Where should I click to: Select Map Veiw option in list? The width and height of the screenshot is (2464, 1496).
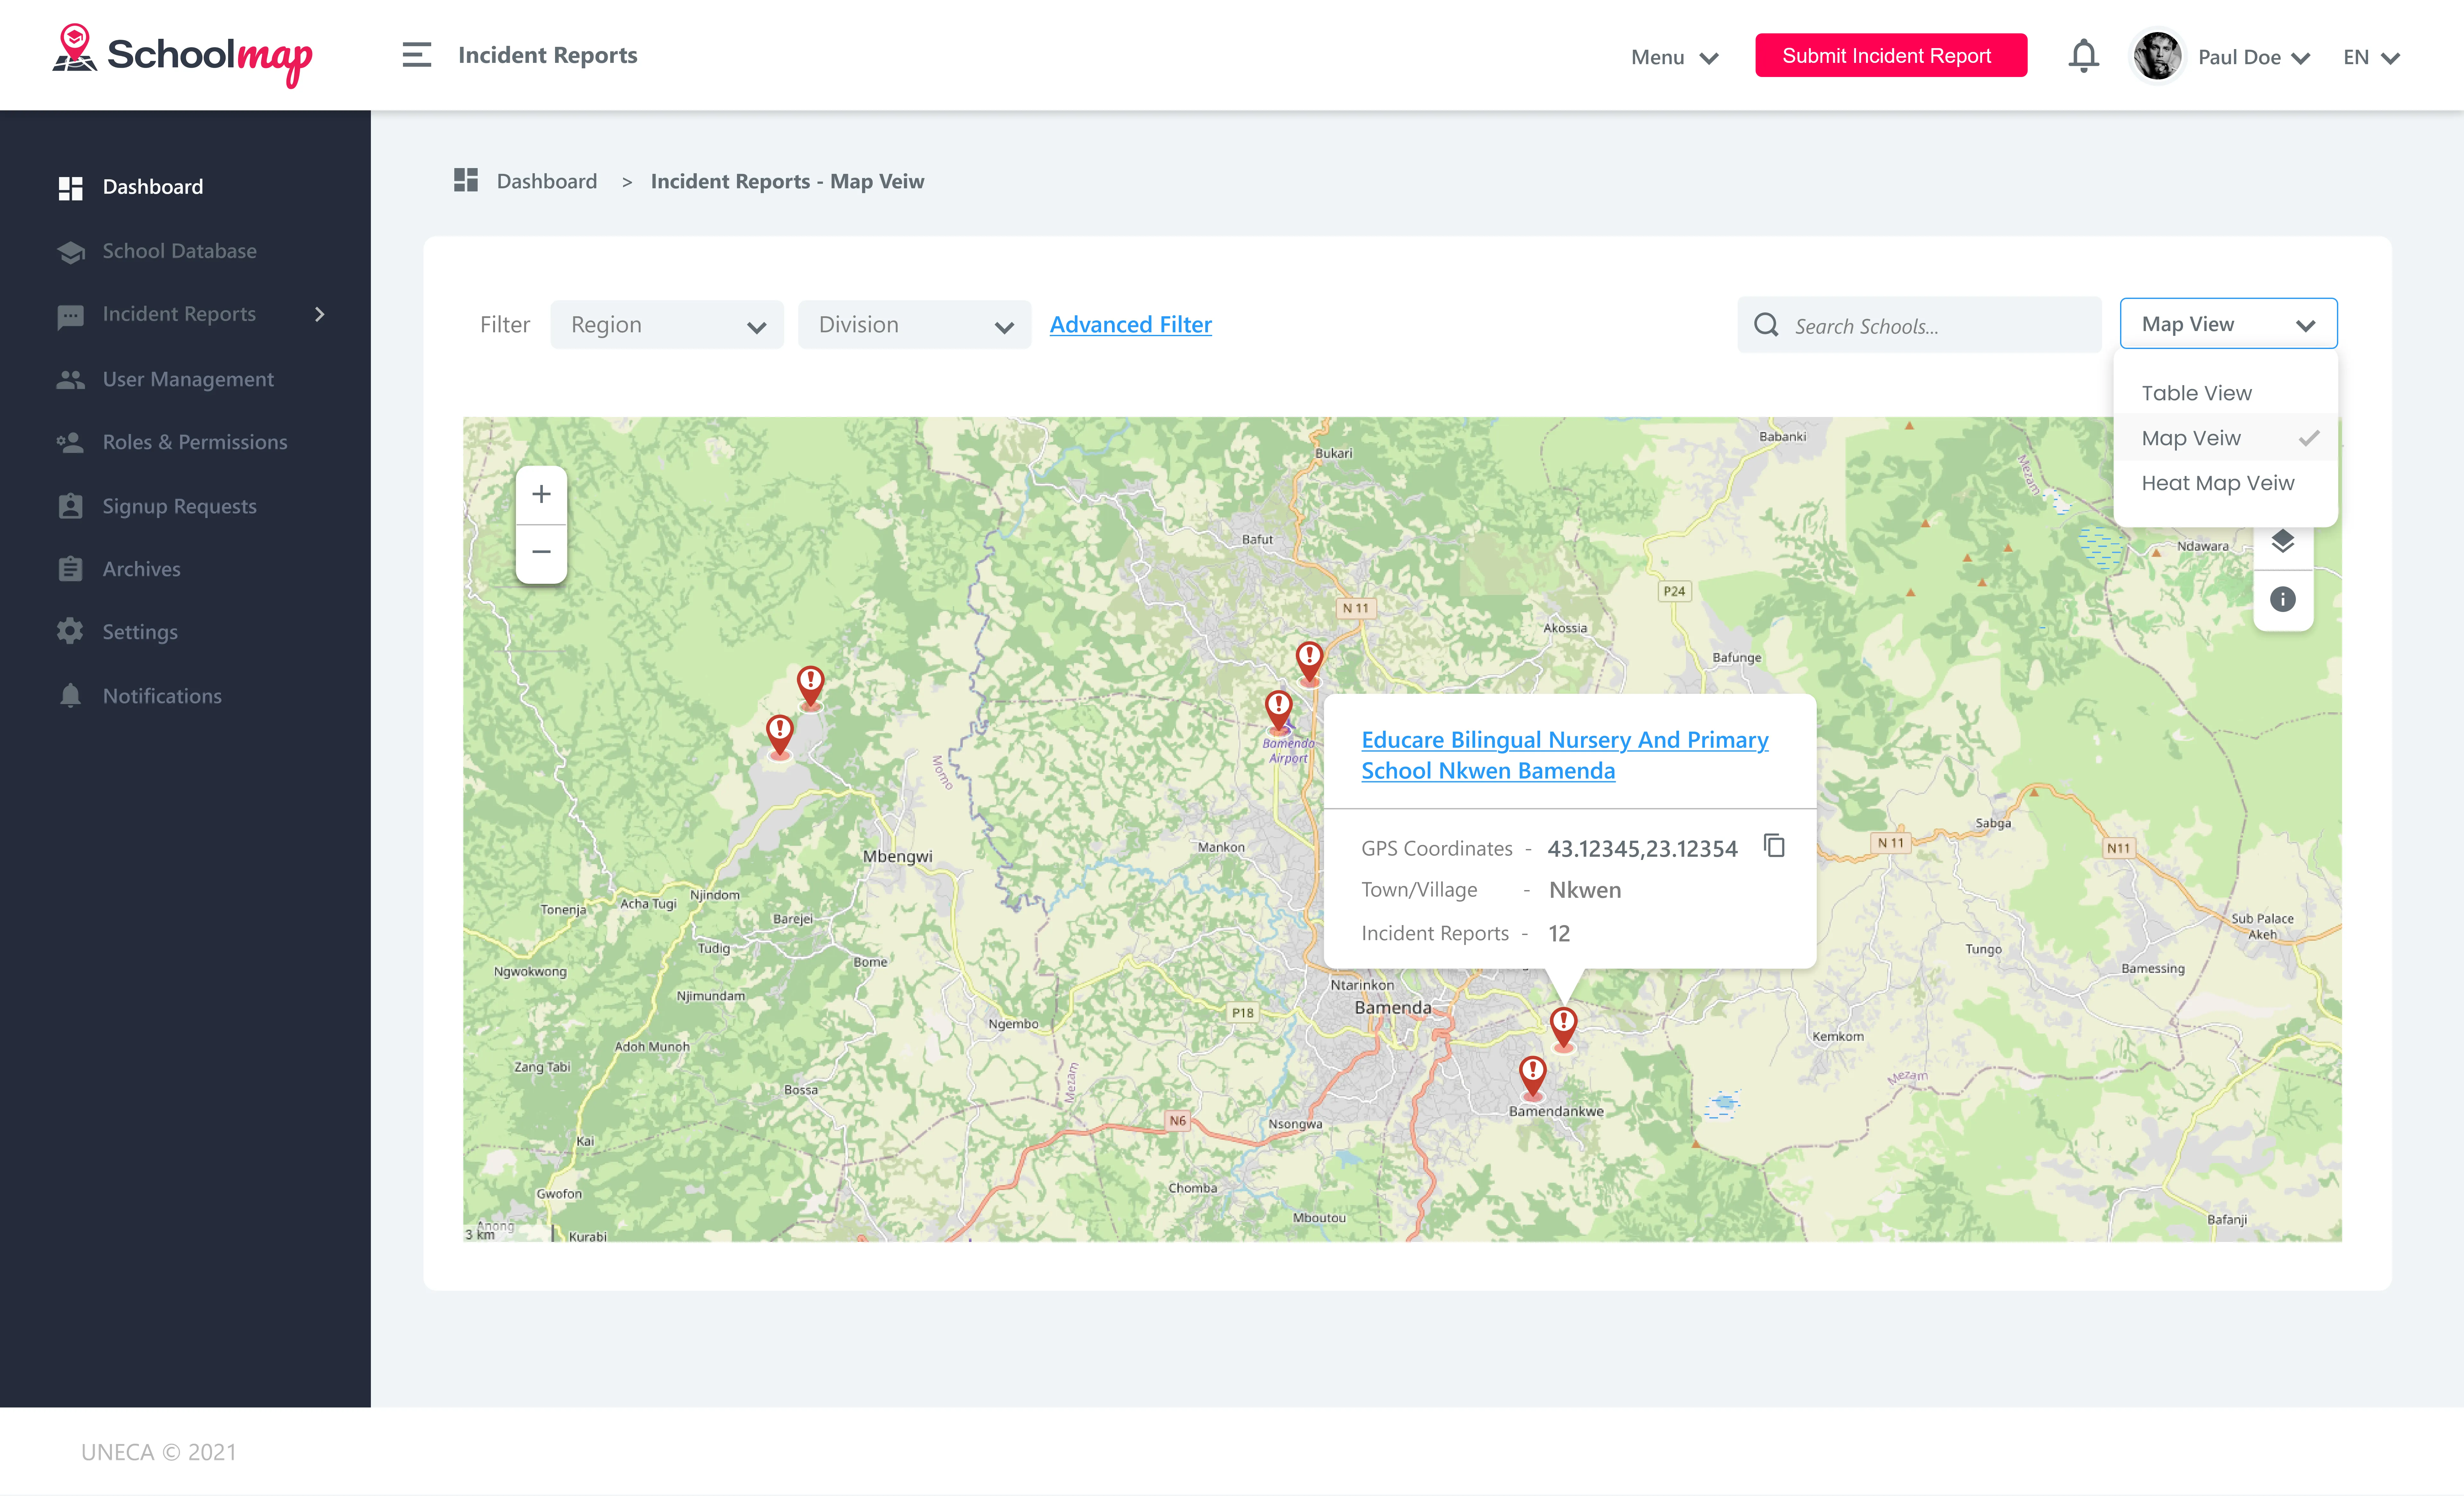pyautogui.click(x=2226, y=438)
